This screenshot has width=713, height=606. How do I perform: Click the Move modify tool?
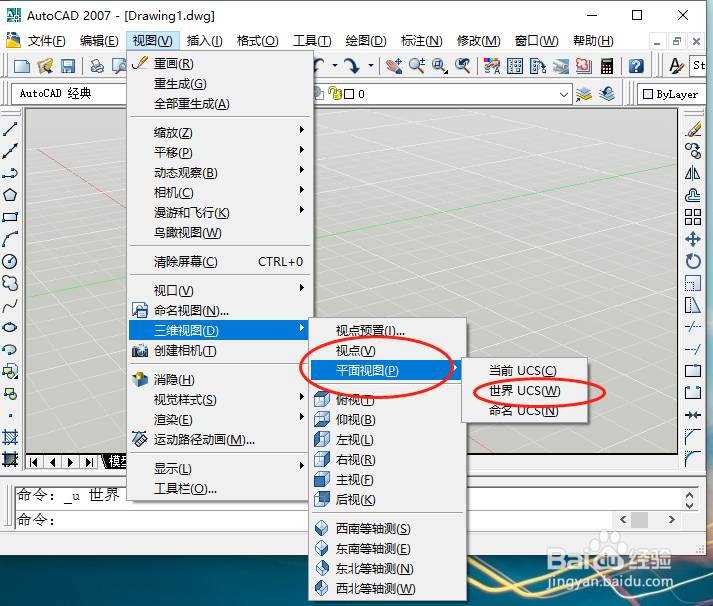[x=693, y=239]
